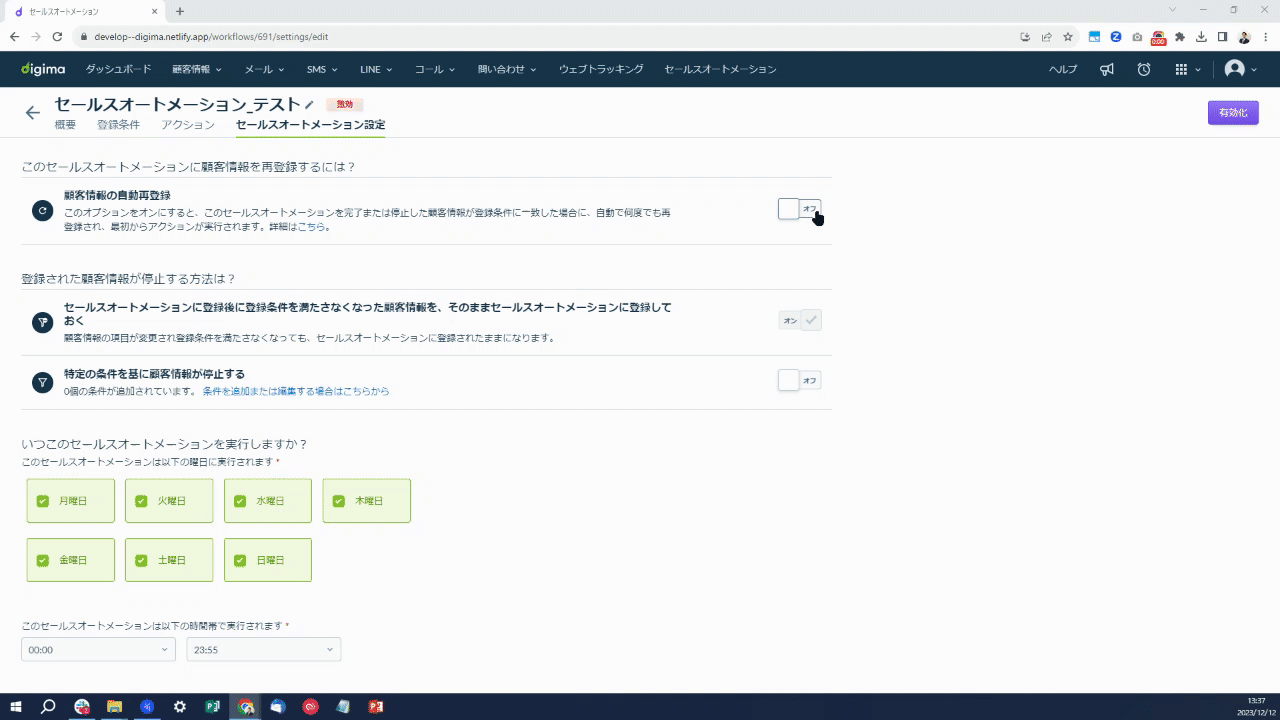Open Windows taskbar search
Viewport: 1280px width, 720px height.
(x=48, y=706)
